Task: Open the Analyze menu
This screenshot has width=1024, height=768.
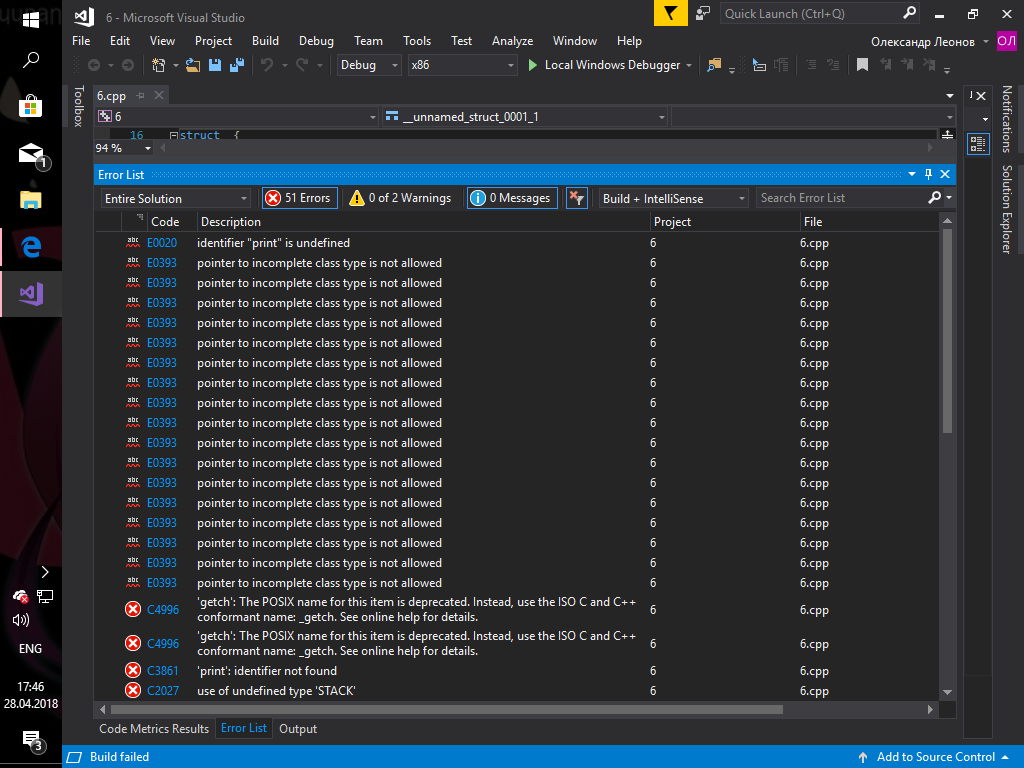Action: click(512, 41)
